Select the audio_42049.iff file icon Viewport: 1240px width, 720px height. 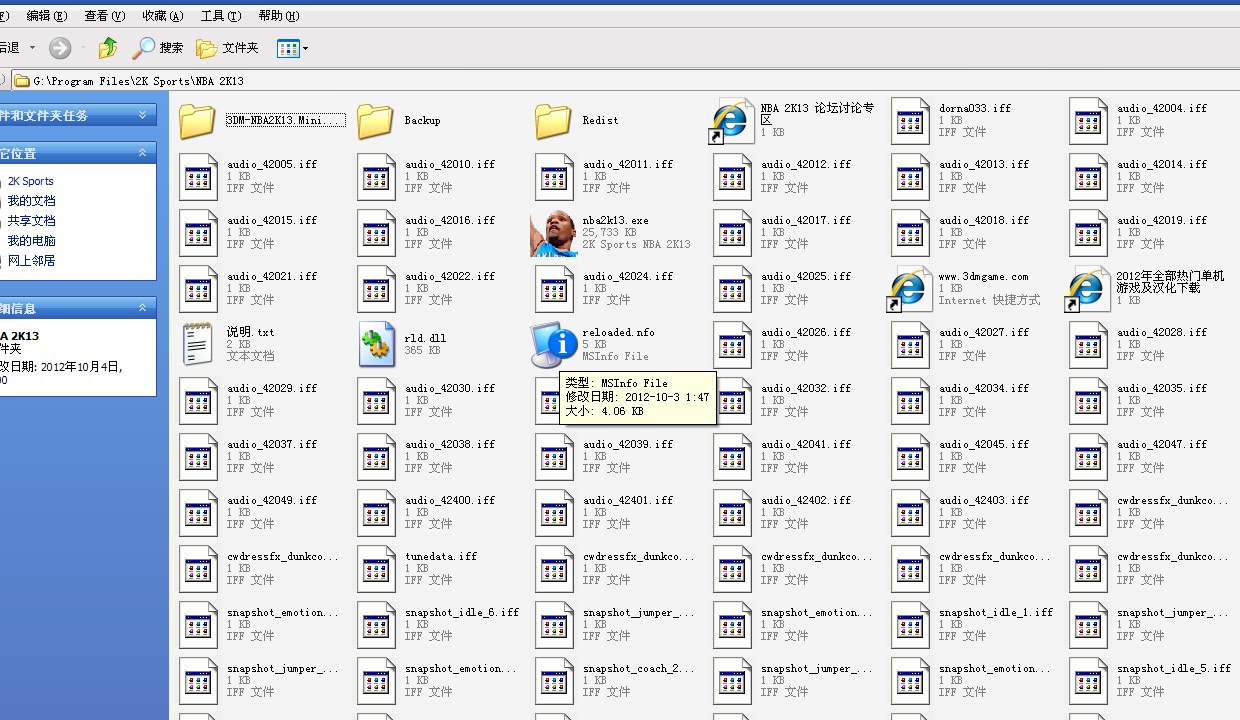(198, 513)
